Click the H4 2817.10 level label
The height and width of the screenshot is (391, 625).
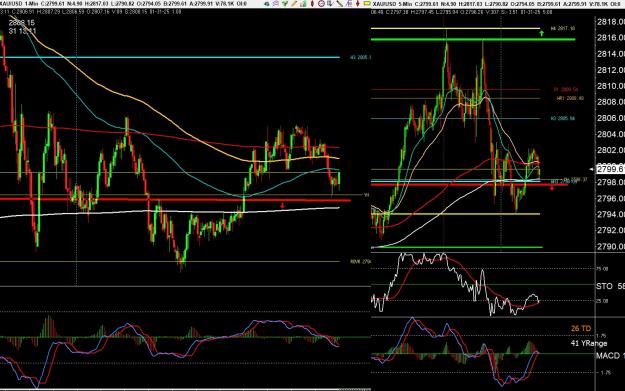[563, 29]
